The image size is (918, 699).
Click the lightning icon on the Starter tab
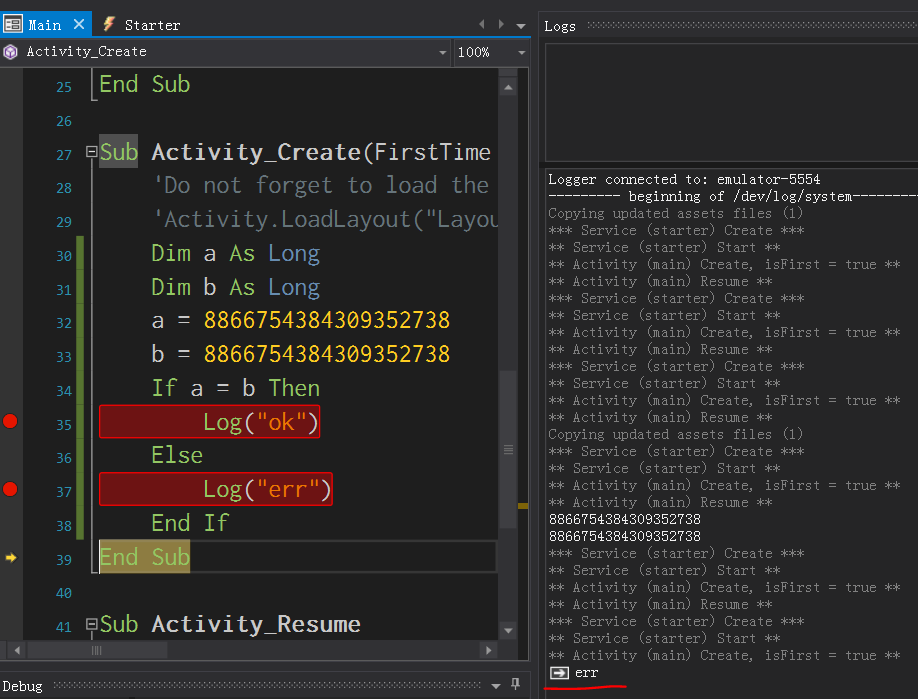[x=107, y=24]
